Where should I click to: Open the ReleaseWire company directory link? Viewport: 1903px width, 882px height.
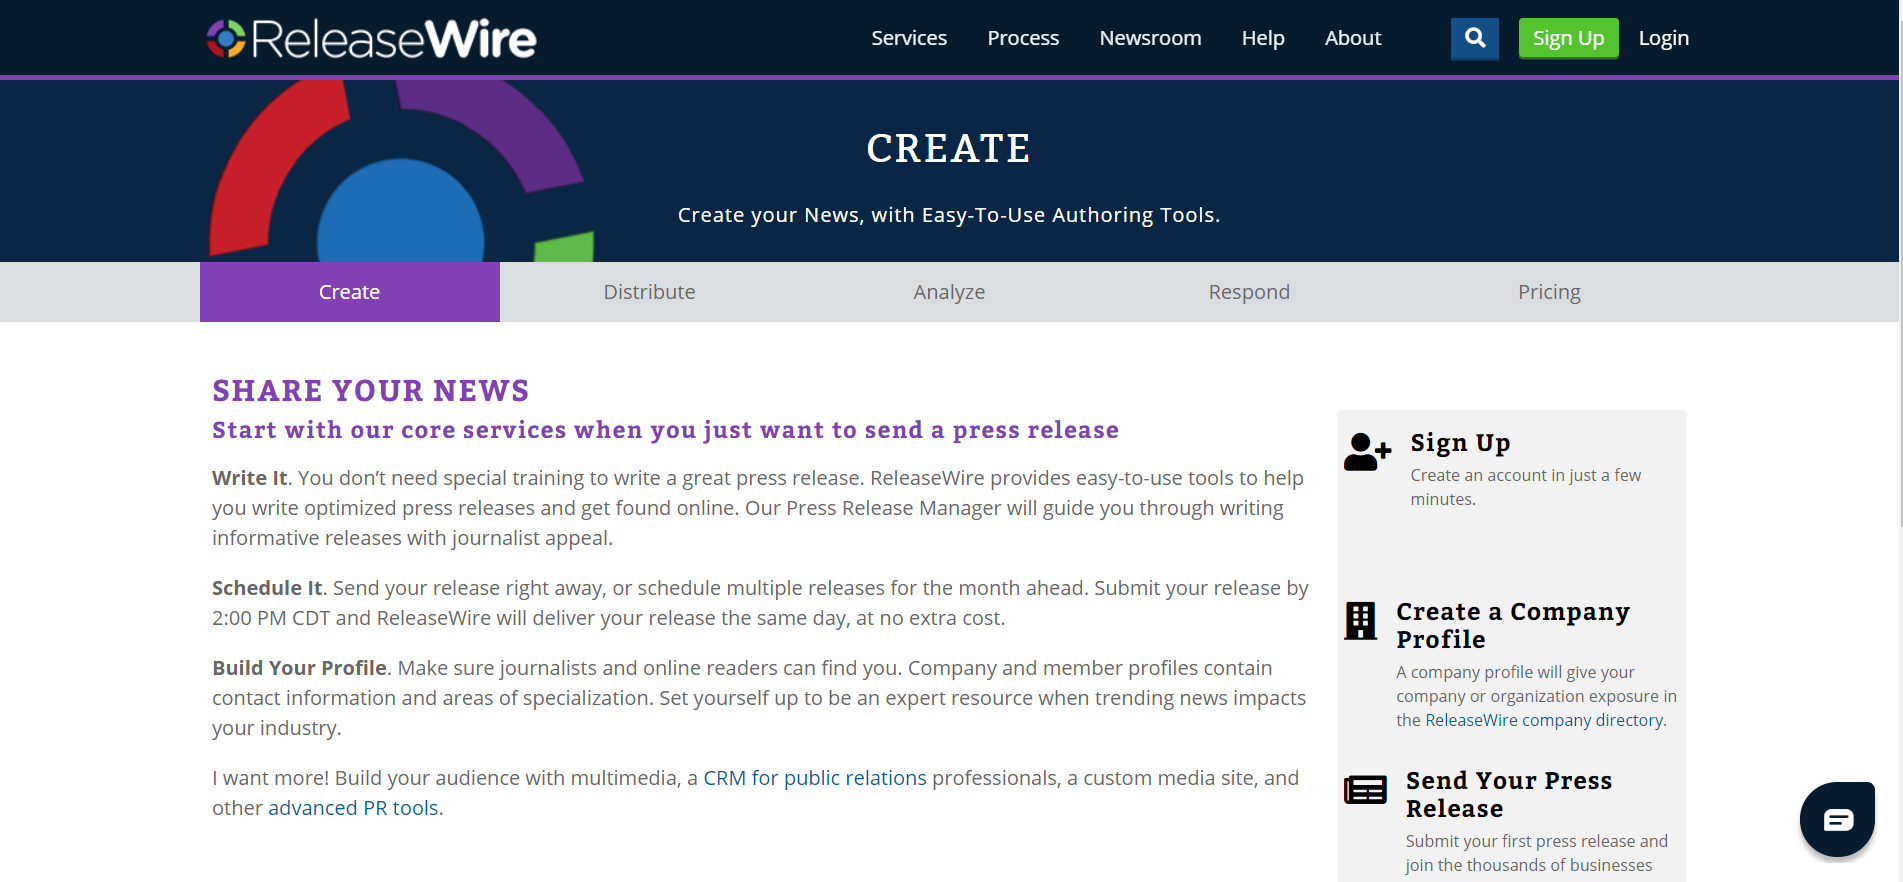coord(1544,720)
